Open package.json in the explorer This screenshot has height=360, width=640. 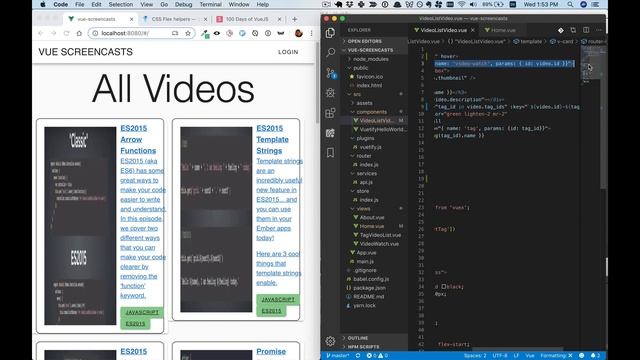click(x=369, y=288)
